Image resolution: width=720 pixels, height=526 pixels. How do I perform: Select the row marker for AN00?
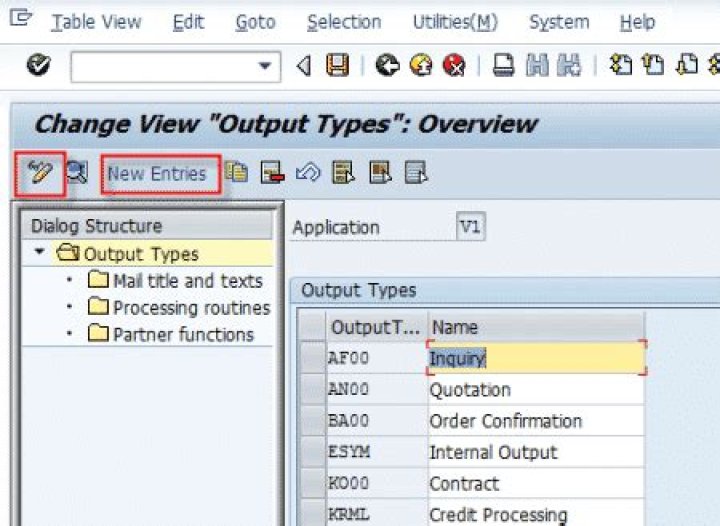pyautogui.click(x=313, y=389)
